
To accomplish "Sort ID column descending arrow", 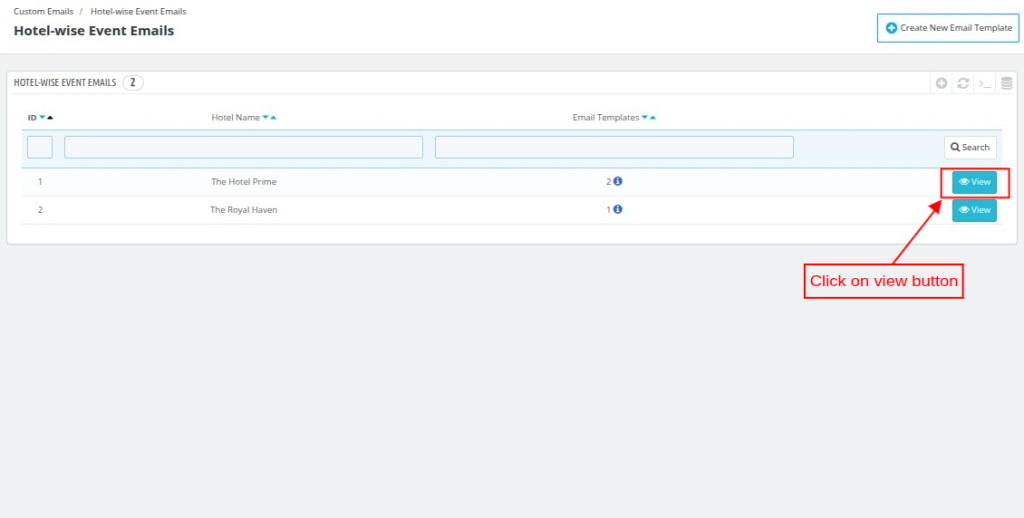I will tap(42, 118).
